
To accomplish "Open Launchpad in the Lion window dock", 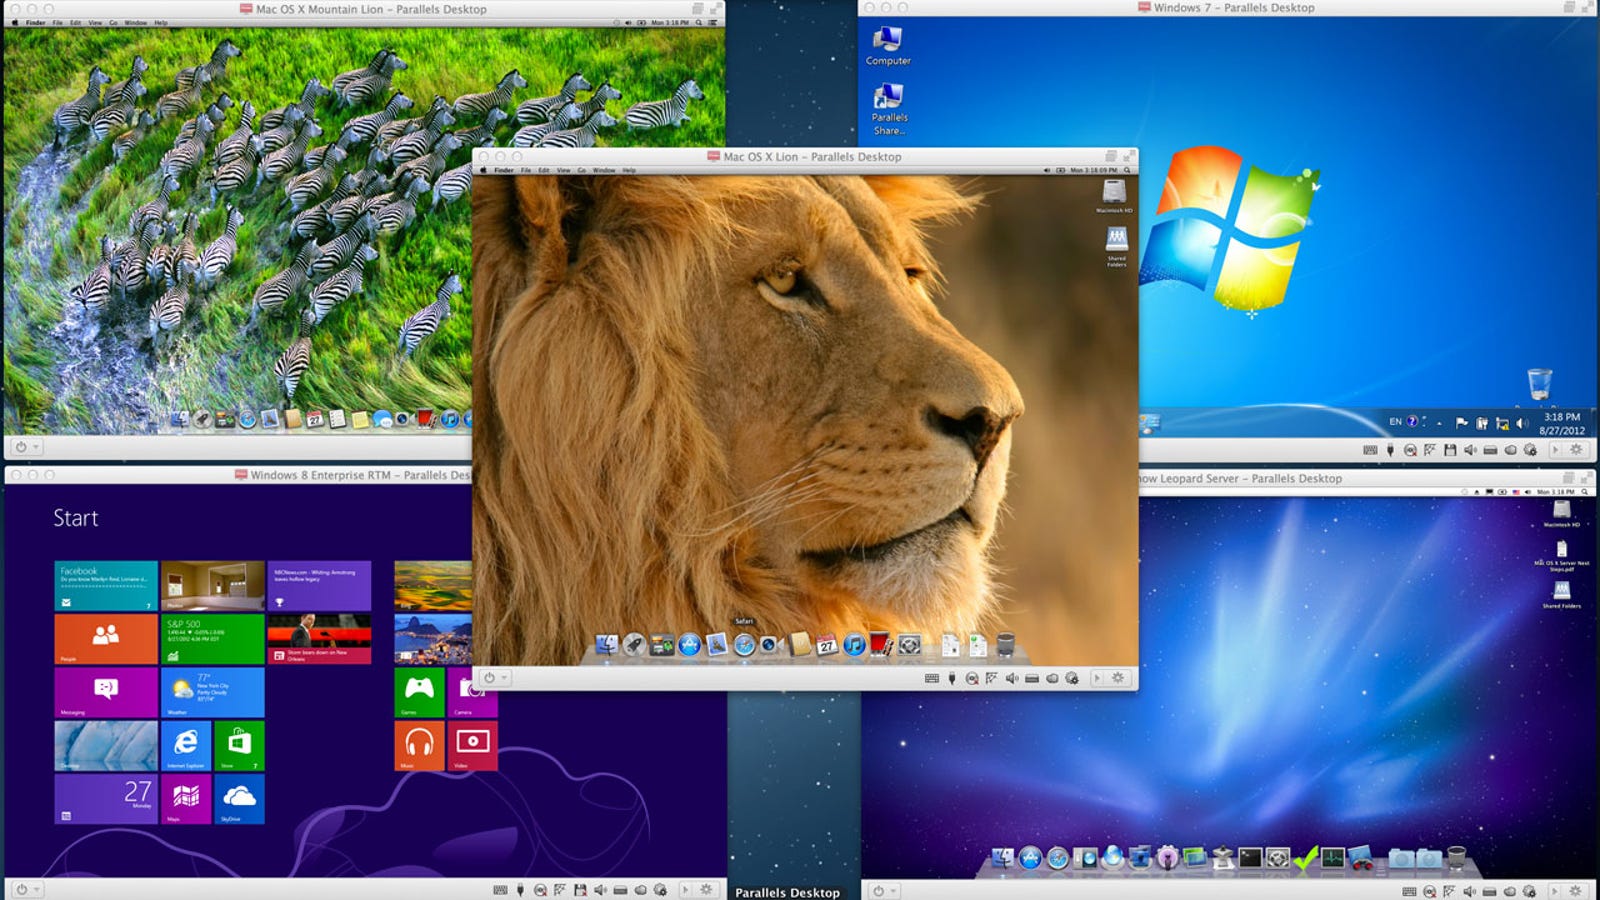I will (634, 645).
